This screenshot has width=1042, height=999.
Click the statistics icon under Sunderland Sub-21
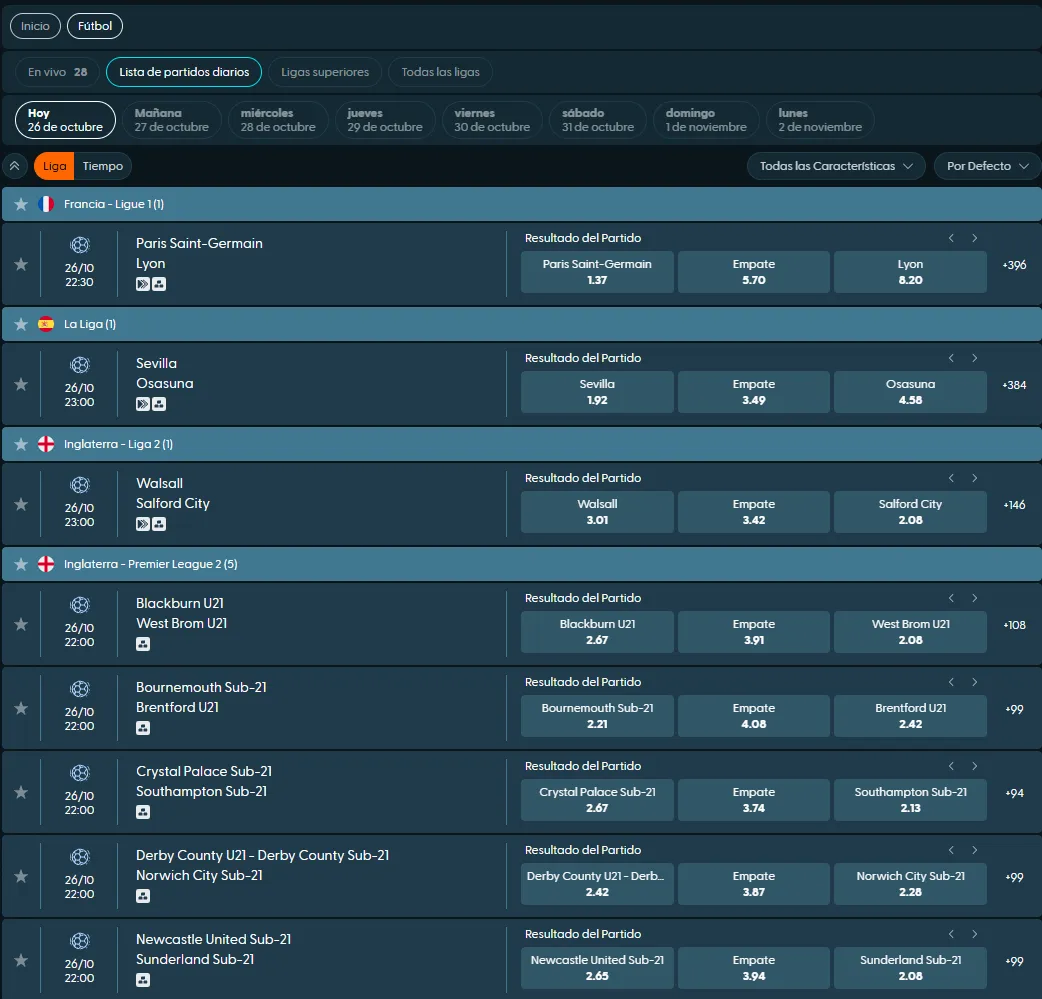click(143, 980)
